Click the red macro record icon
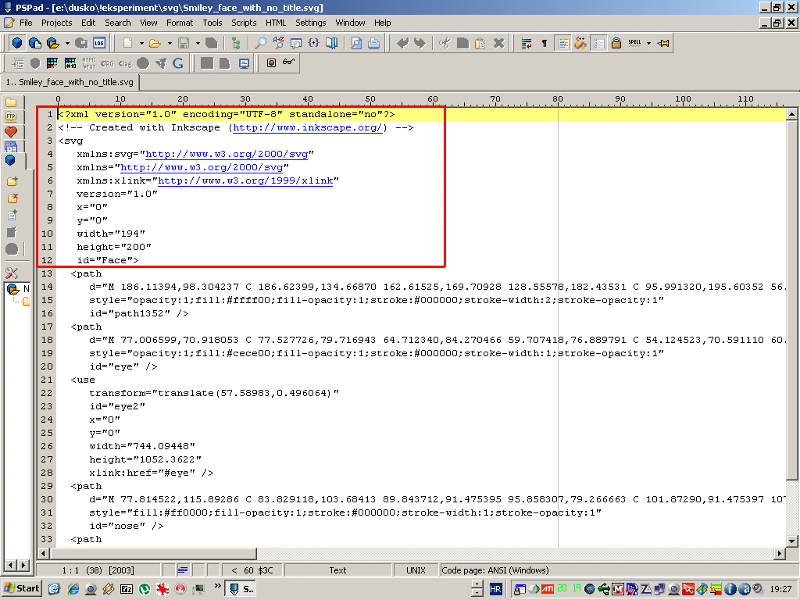800x600 pixels. [271, 63]
